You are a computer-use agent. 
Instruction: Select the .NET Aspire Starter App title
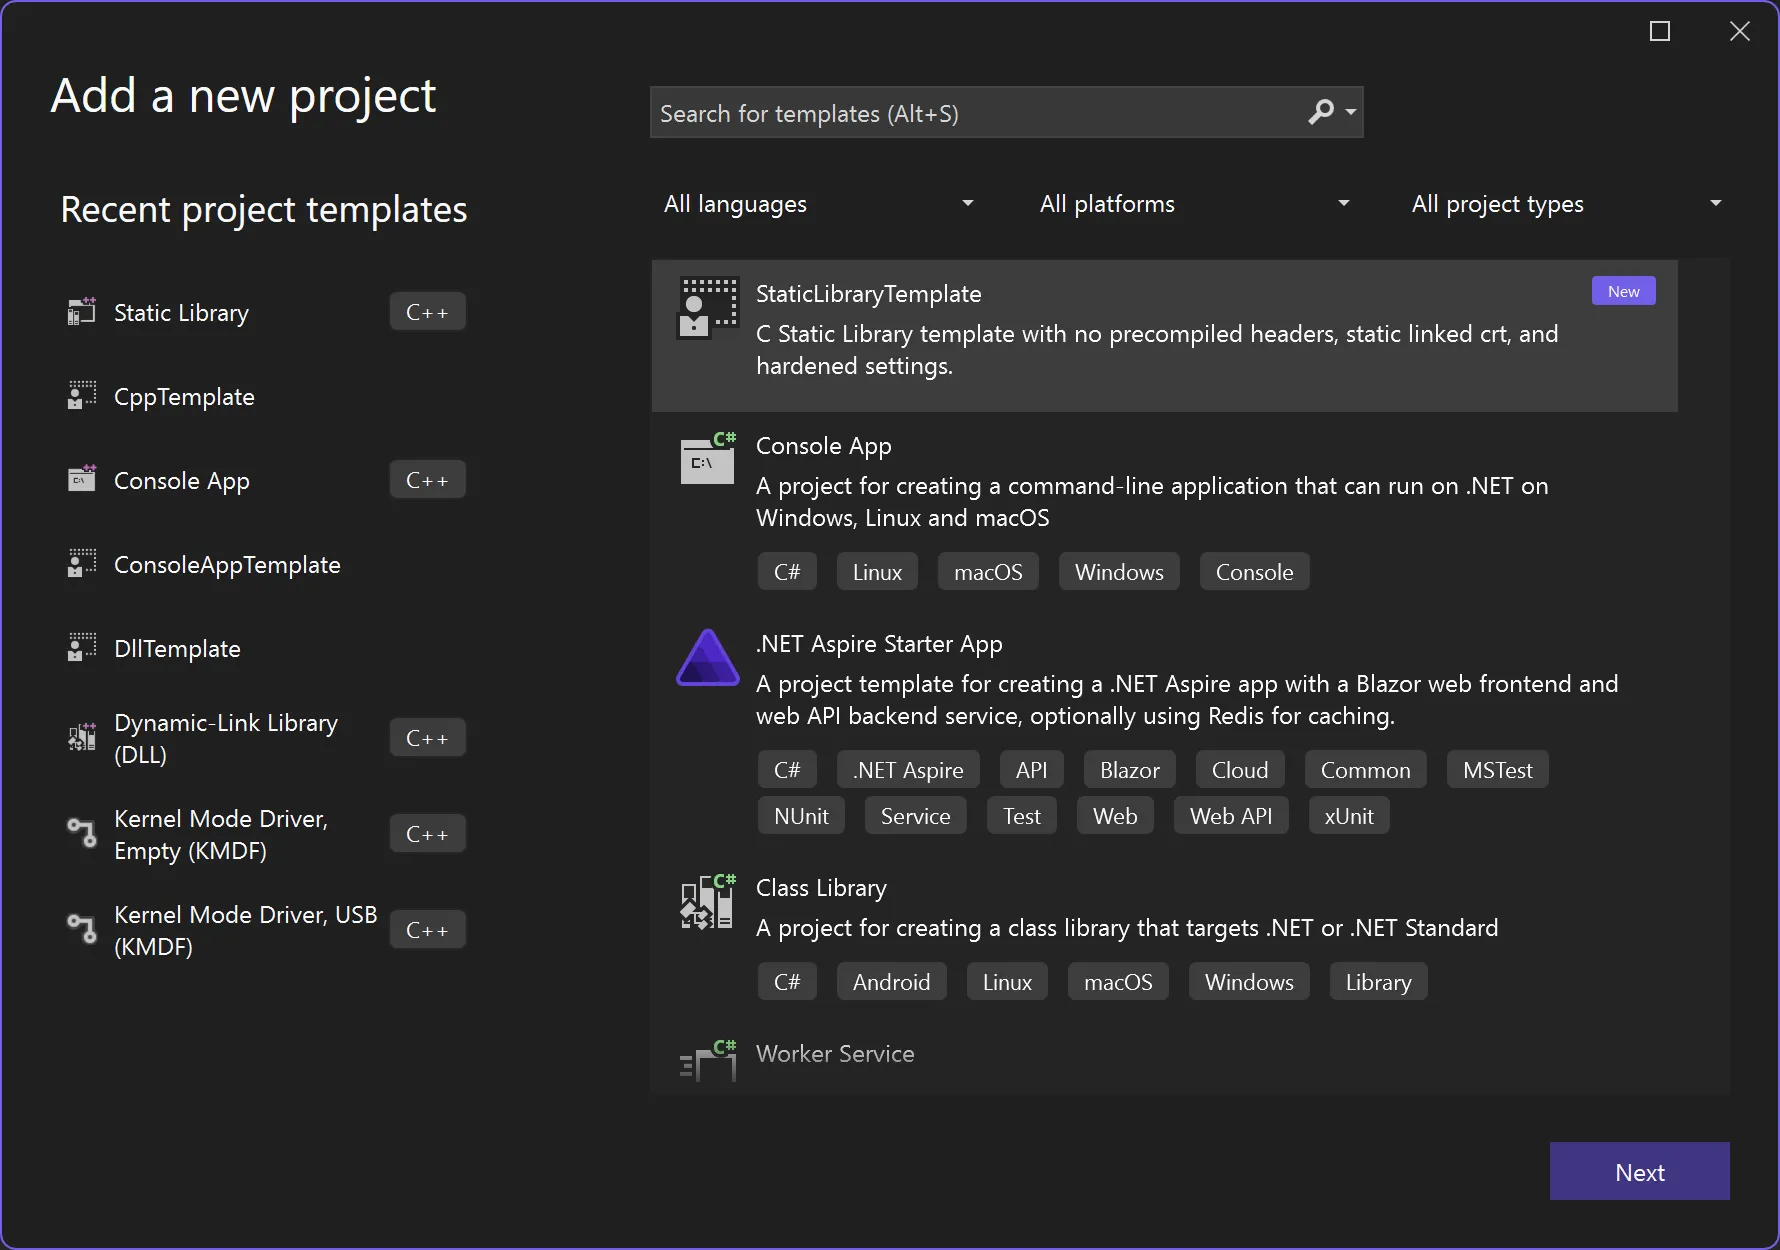point(879,644)
